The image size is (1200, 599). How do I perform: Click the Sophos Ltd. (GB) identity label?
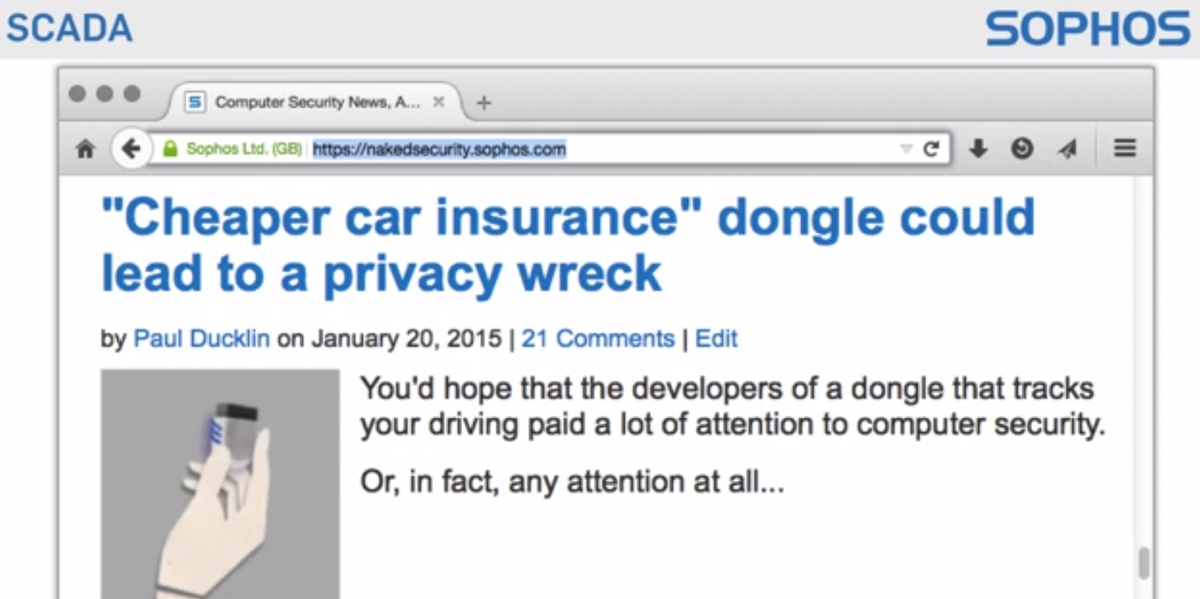tap(243, 149)
